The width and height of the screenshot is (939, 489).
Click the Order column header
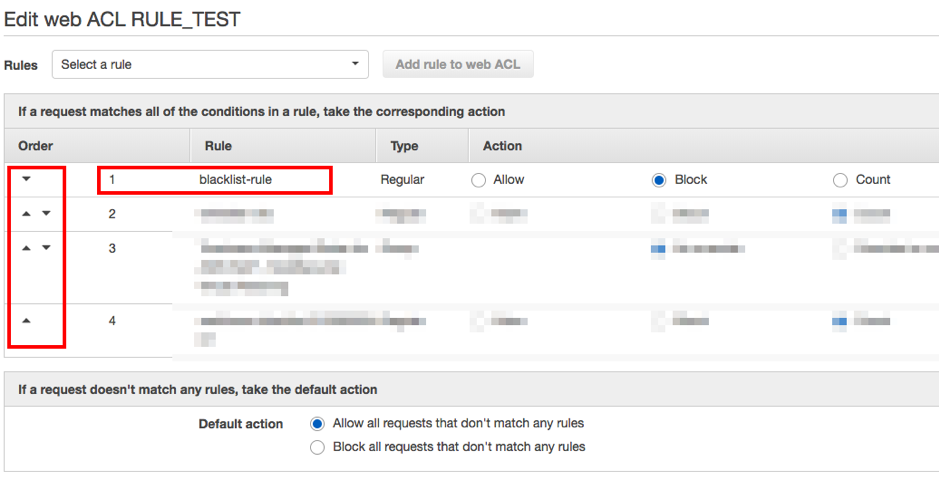35,146
